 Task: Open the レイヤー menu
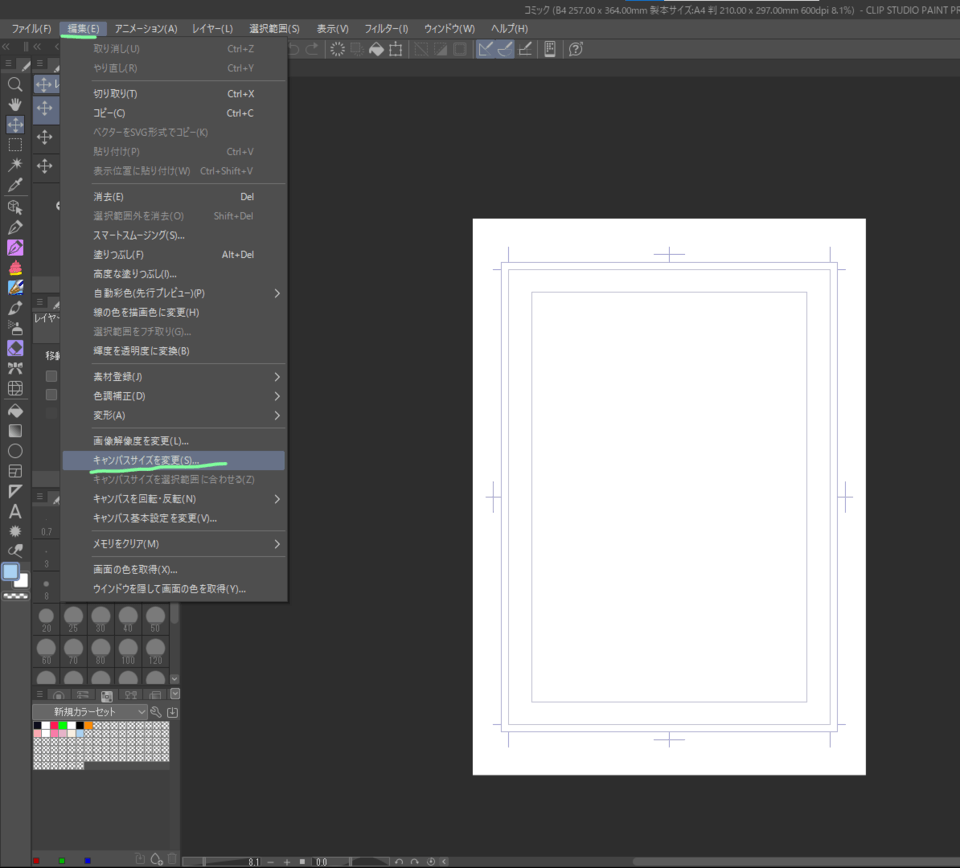point(211,28)
